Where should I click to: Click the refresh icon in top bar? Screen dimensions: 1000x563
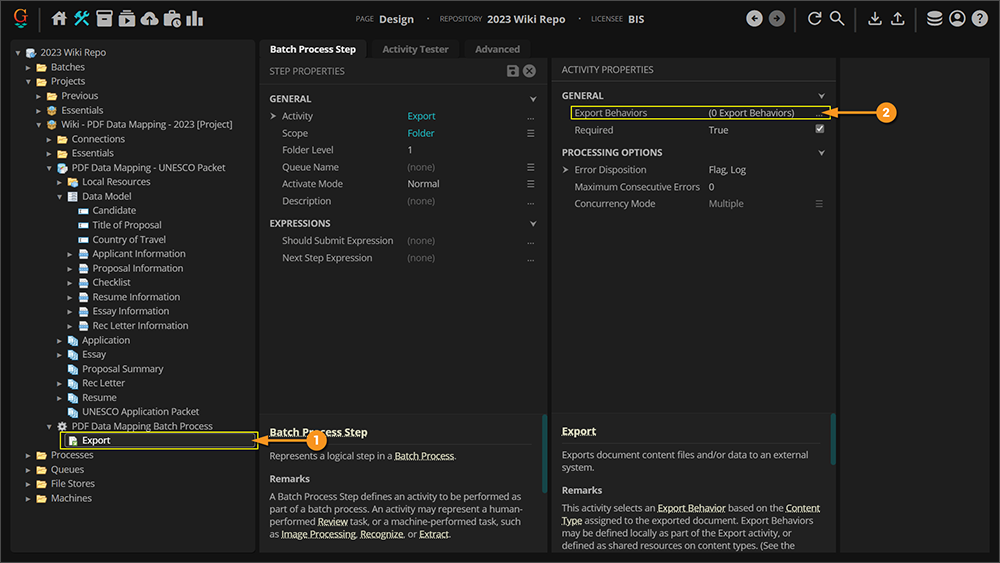[x=814, y=19]
